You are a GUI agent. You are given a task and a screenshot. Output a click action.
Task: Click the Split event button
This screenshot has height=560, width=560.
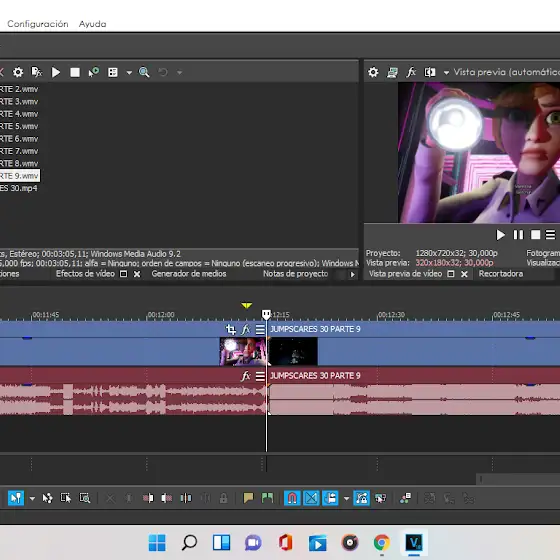pos(186,498)
